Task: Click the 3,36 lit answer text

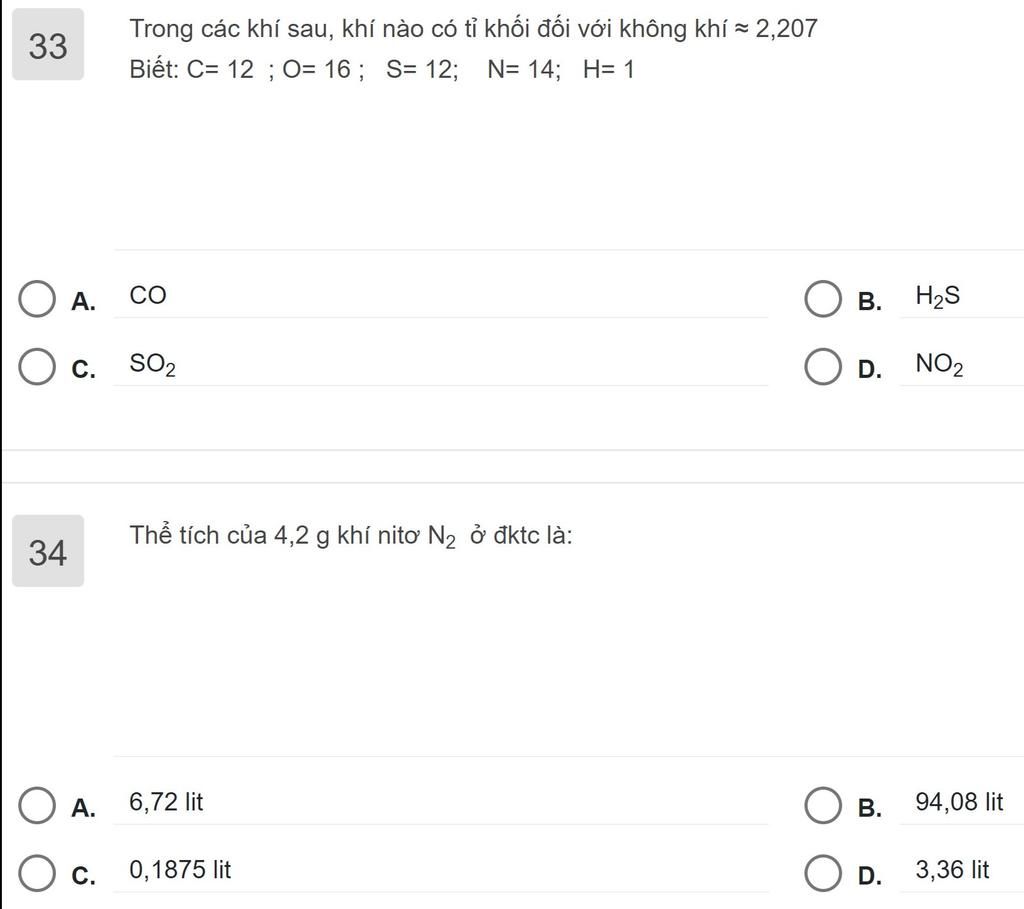Action: (952, 870)
